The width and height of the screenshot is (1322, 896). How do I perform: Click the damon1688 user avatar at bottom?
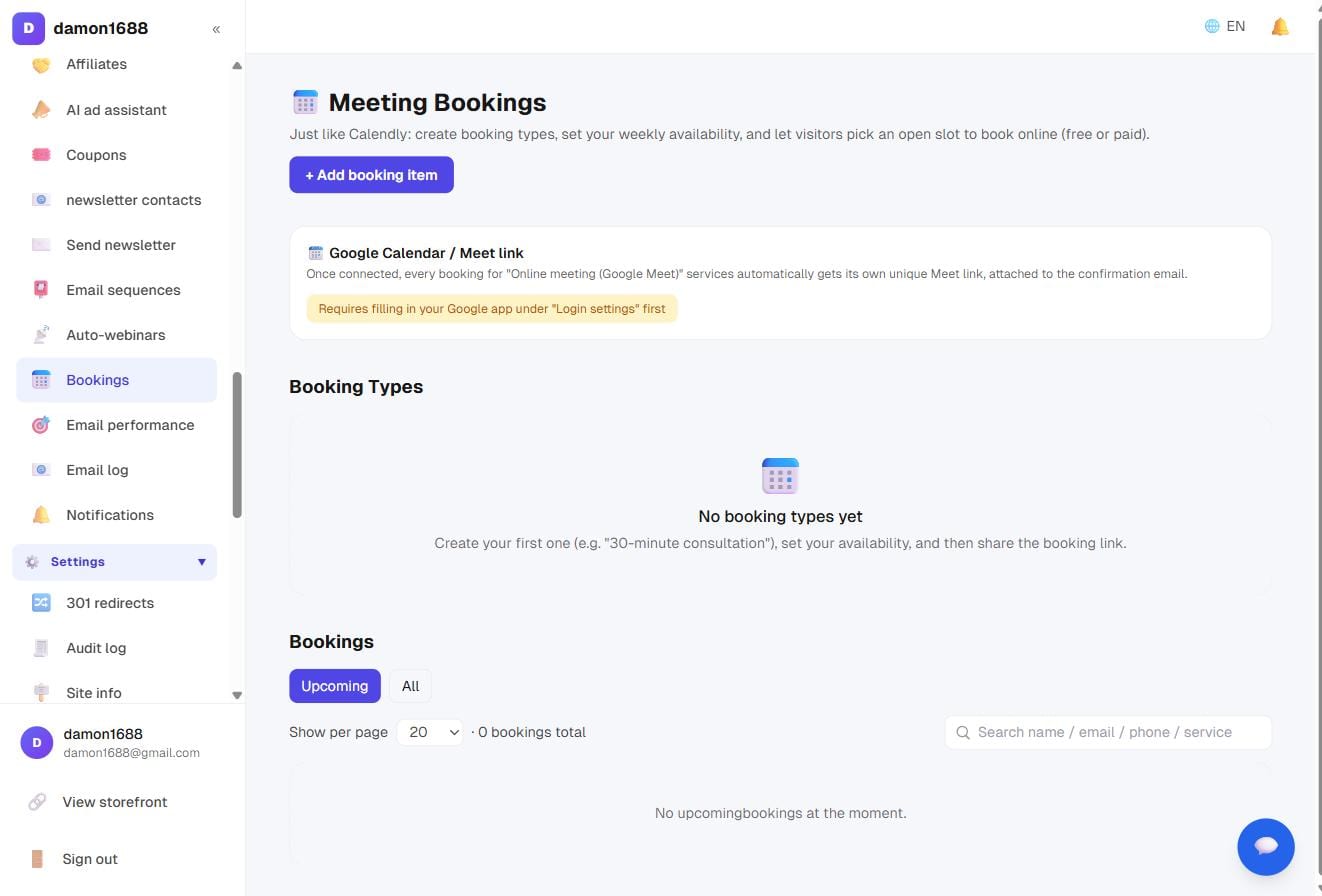pos(37,742)
